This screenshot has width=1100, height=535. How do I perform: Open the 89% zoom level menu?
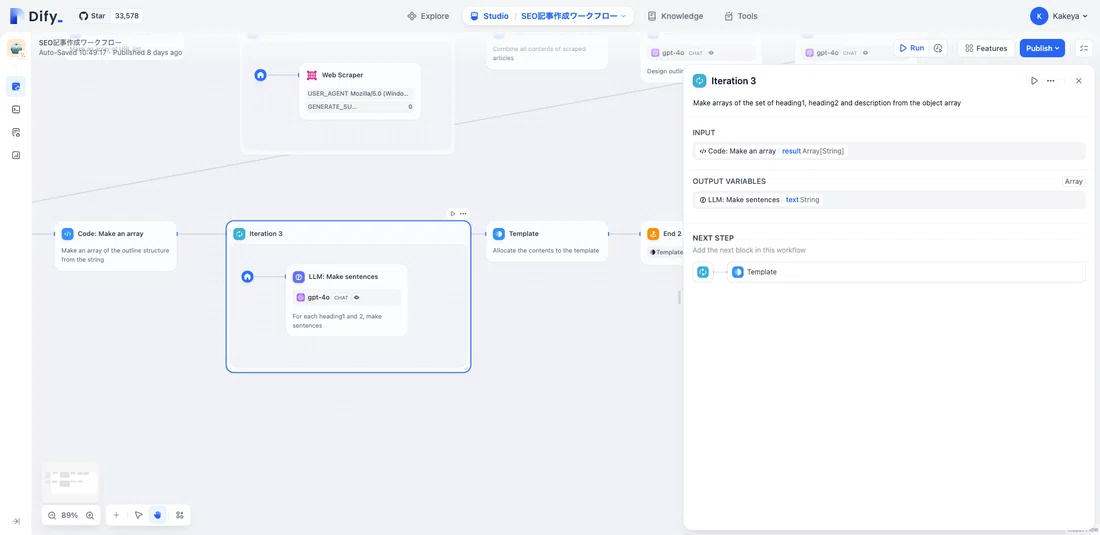[70, 515]
